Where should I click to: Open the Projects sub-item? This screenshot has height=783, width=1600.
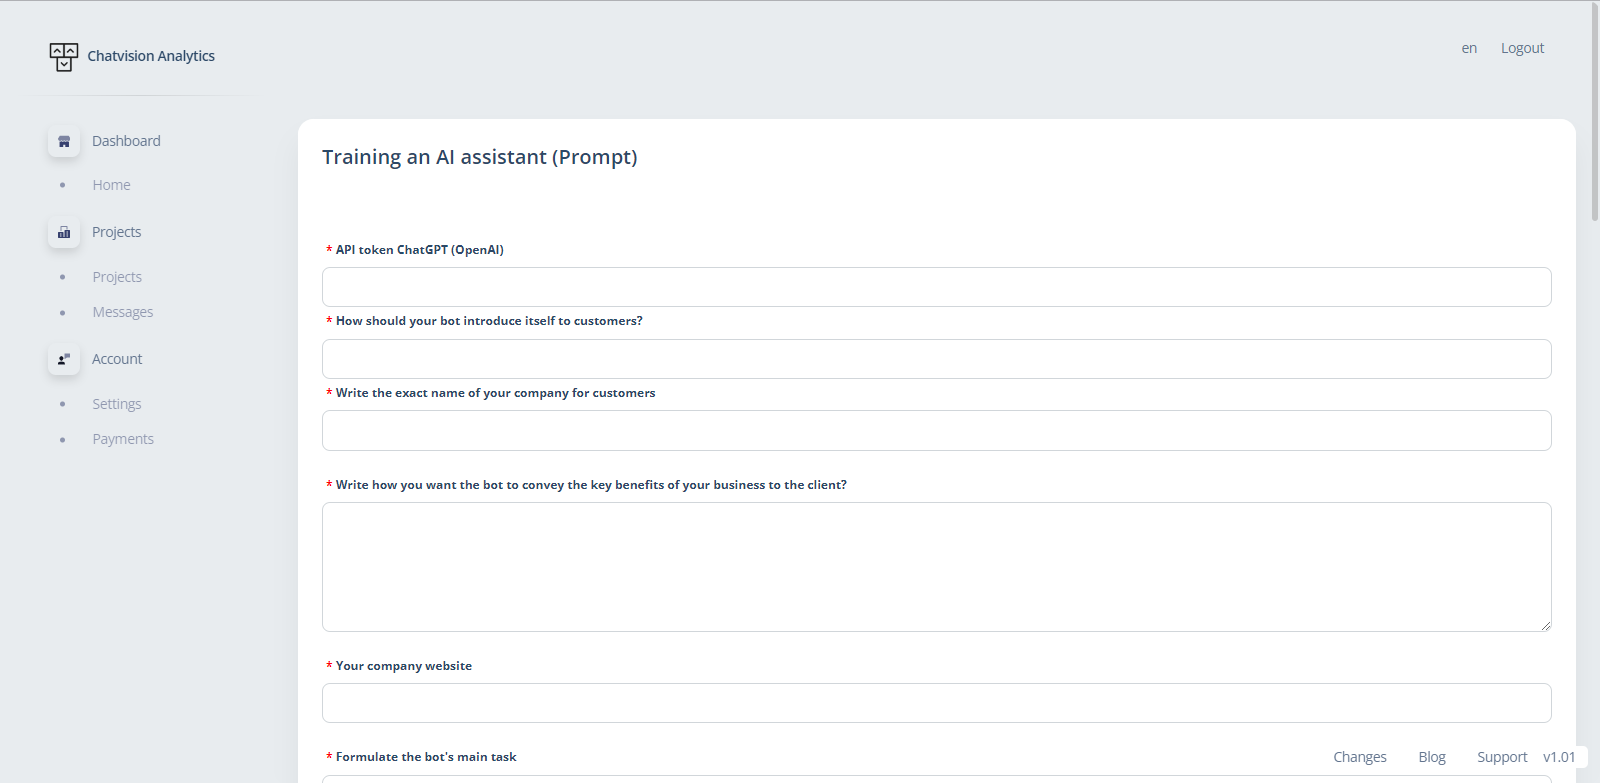point(117,277)
